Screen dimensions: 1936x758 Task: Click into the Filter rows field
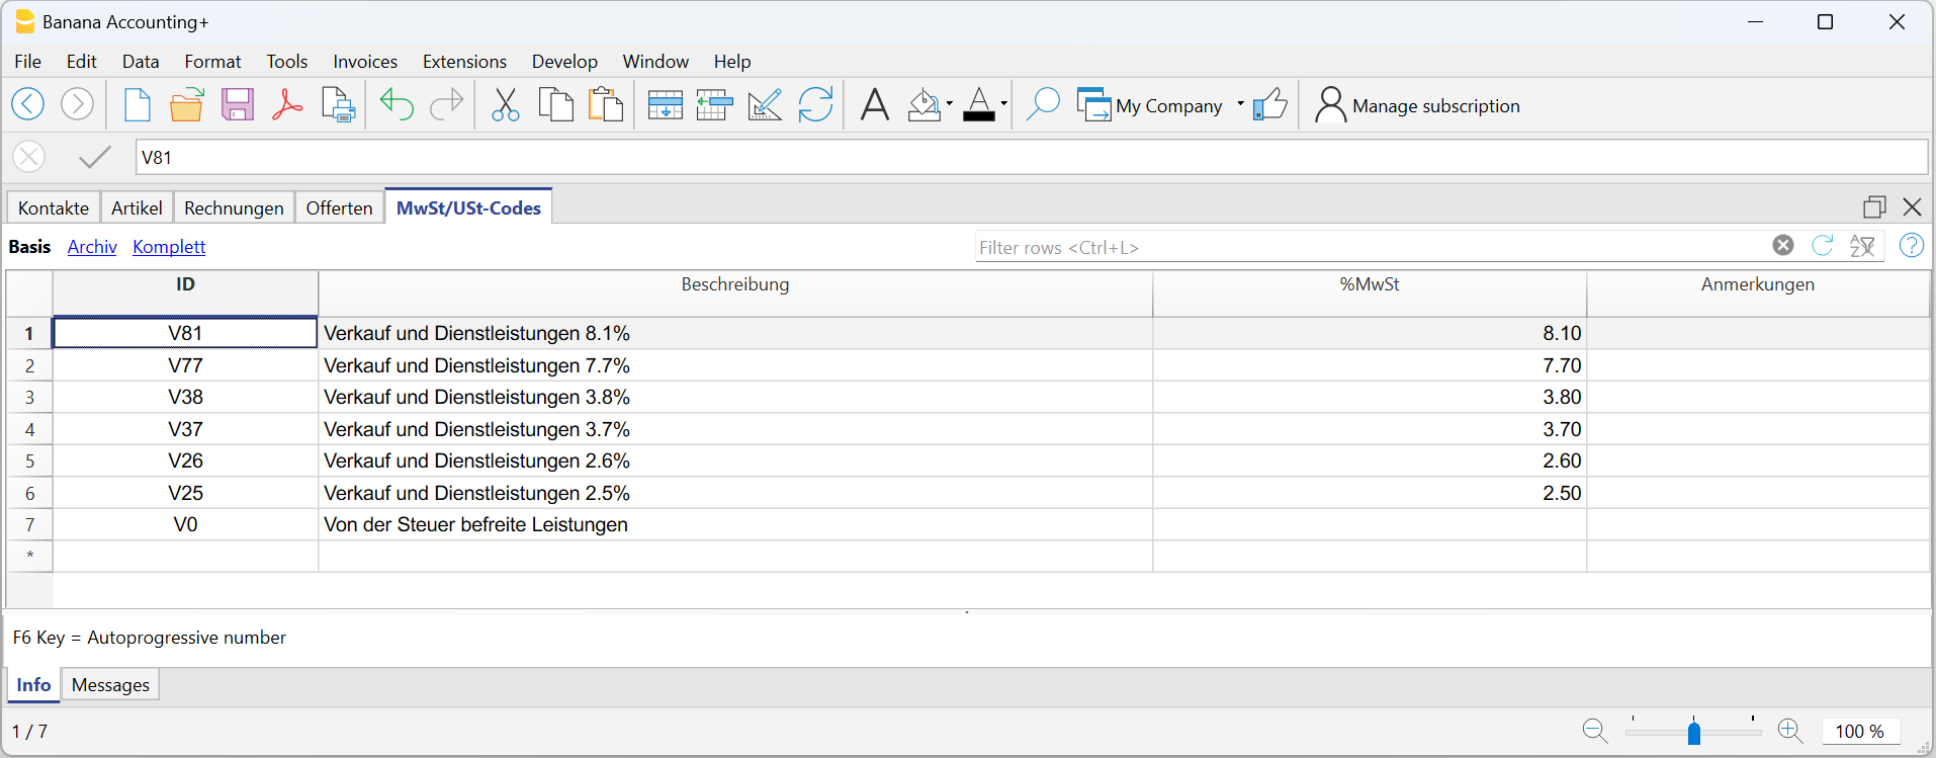(x=1370, y=247)
